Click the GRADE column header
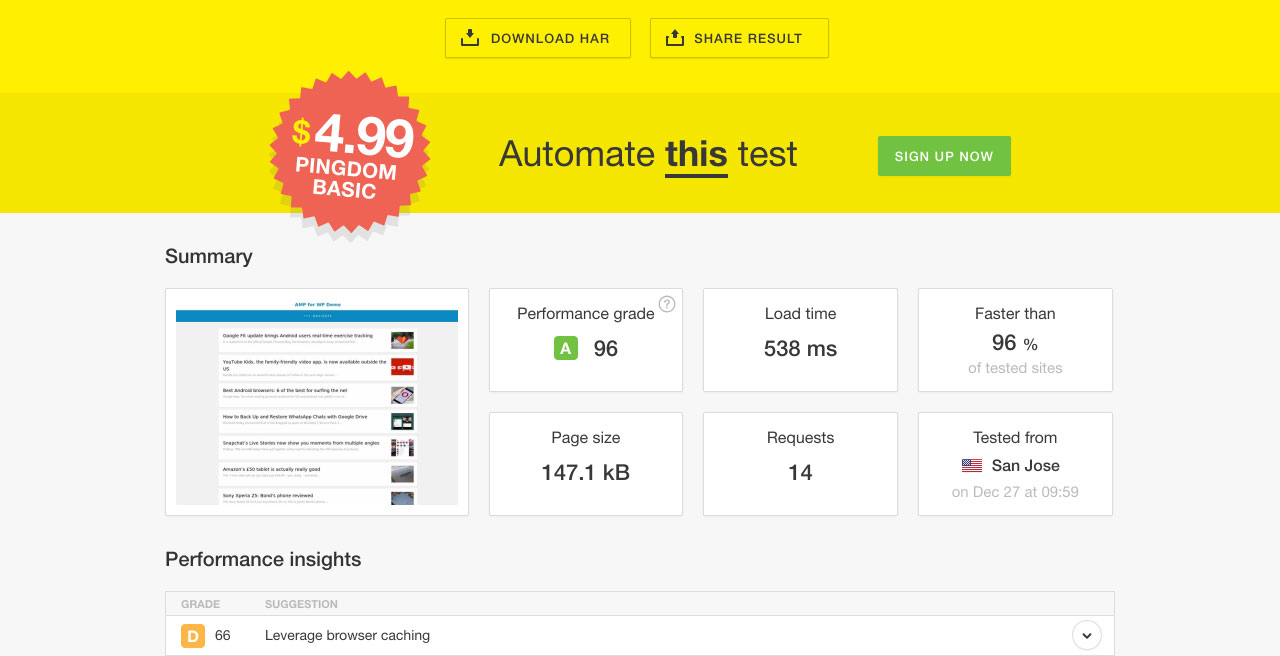The height and width of the screenshot is (656, 1280). pos(200,604)
